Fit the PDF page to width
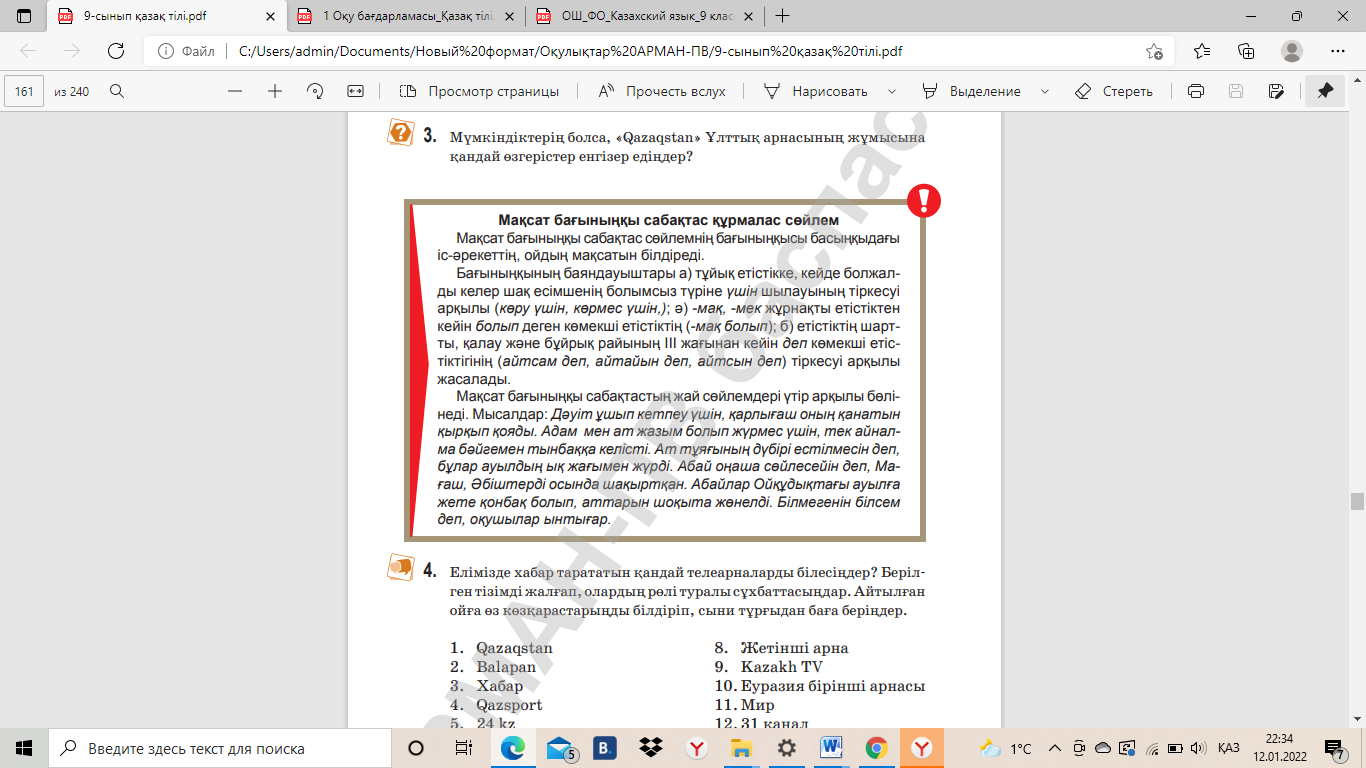 coord(355,91)
